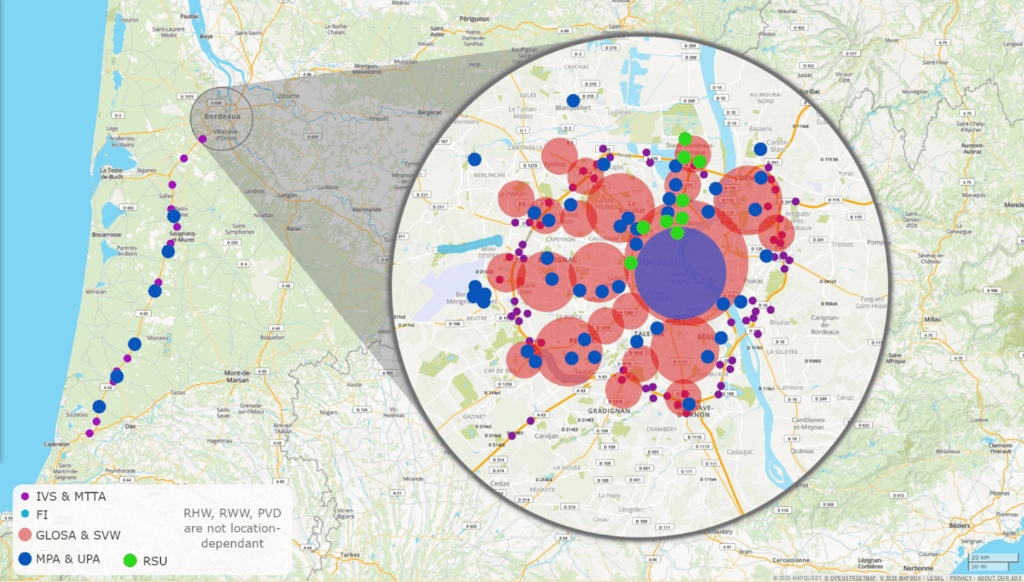Click the Narbonne city label
Viewport: 1024px width, 582px height.
click(918, 568)
